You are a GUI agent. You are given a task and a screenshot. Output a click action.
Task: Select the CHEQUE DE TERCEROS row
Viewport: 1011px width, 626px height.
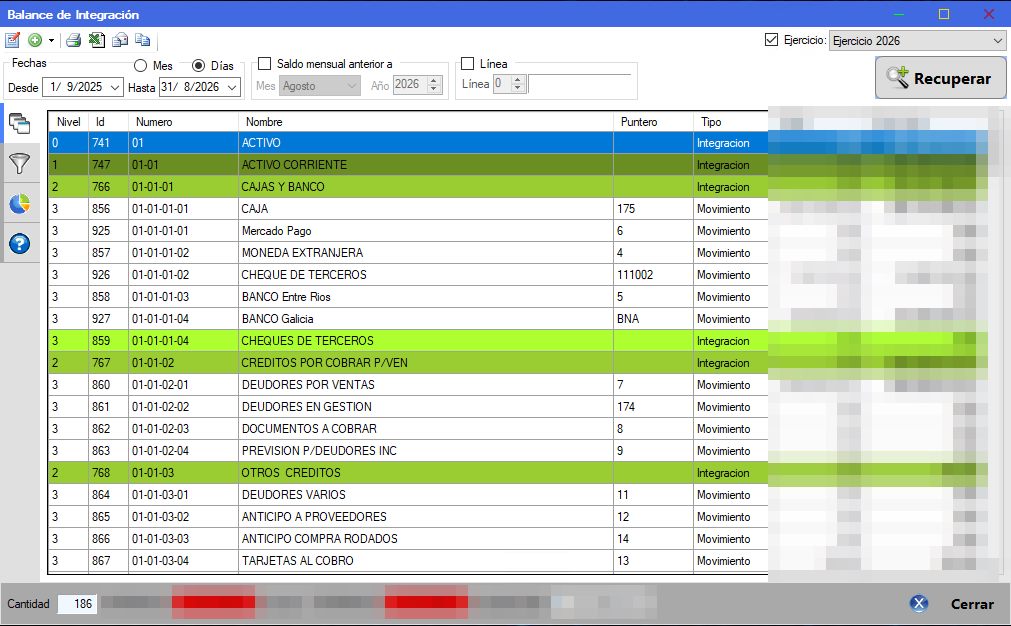pos(408,275)
